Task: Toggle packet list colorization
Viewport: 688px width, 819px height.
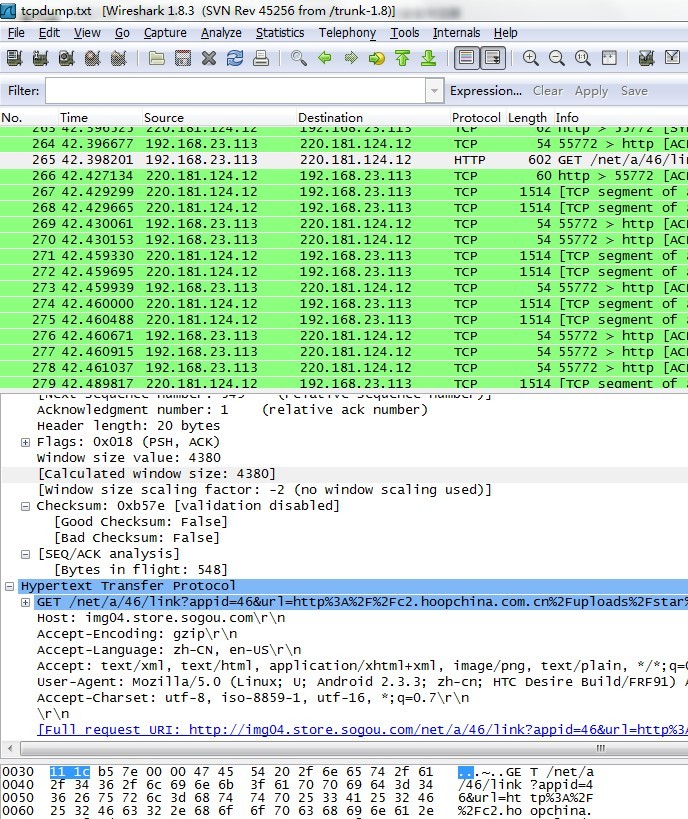Action: pos(467,58)
